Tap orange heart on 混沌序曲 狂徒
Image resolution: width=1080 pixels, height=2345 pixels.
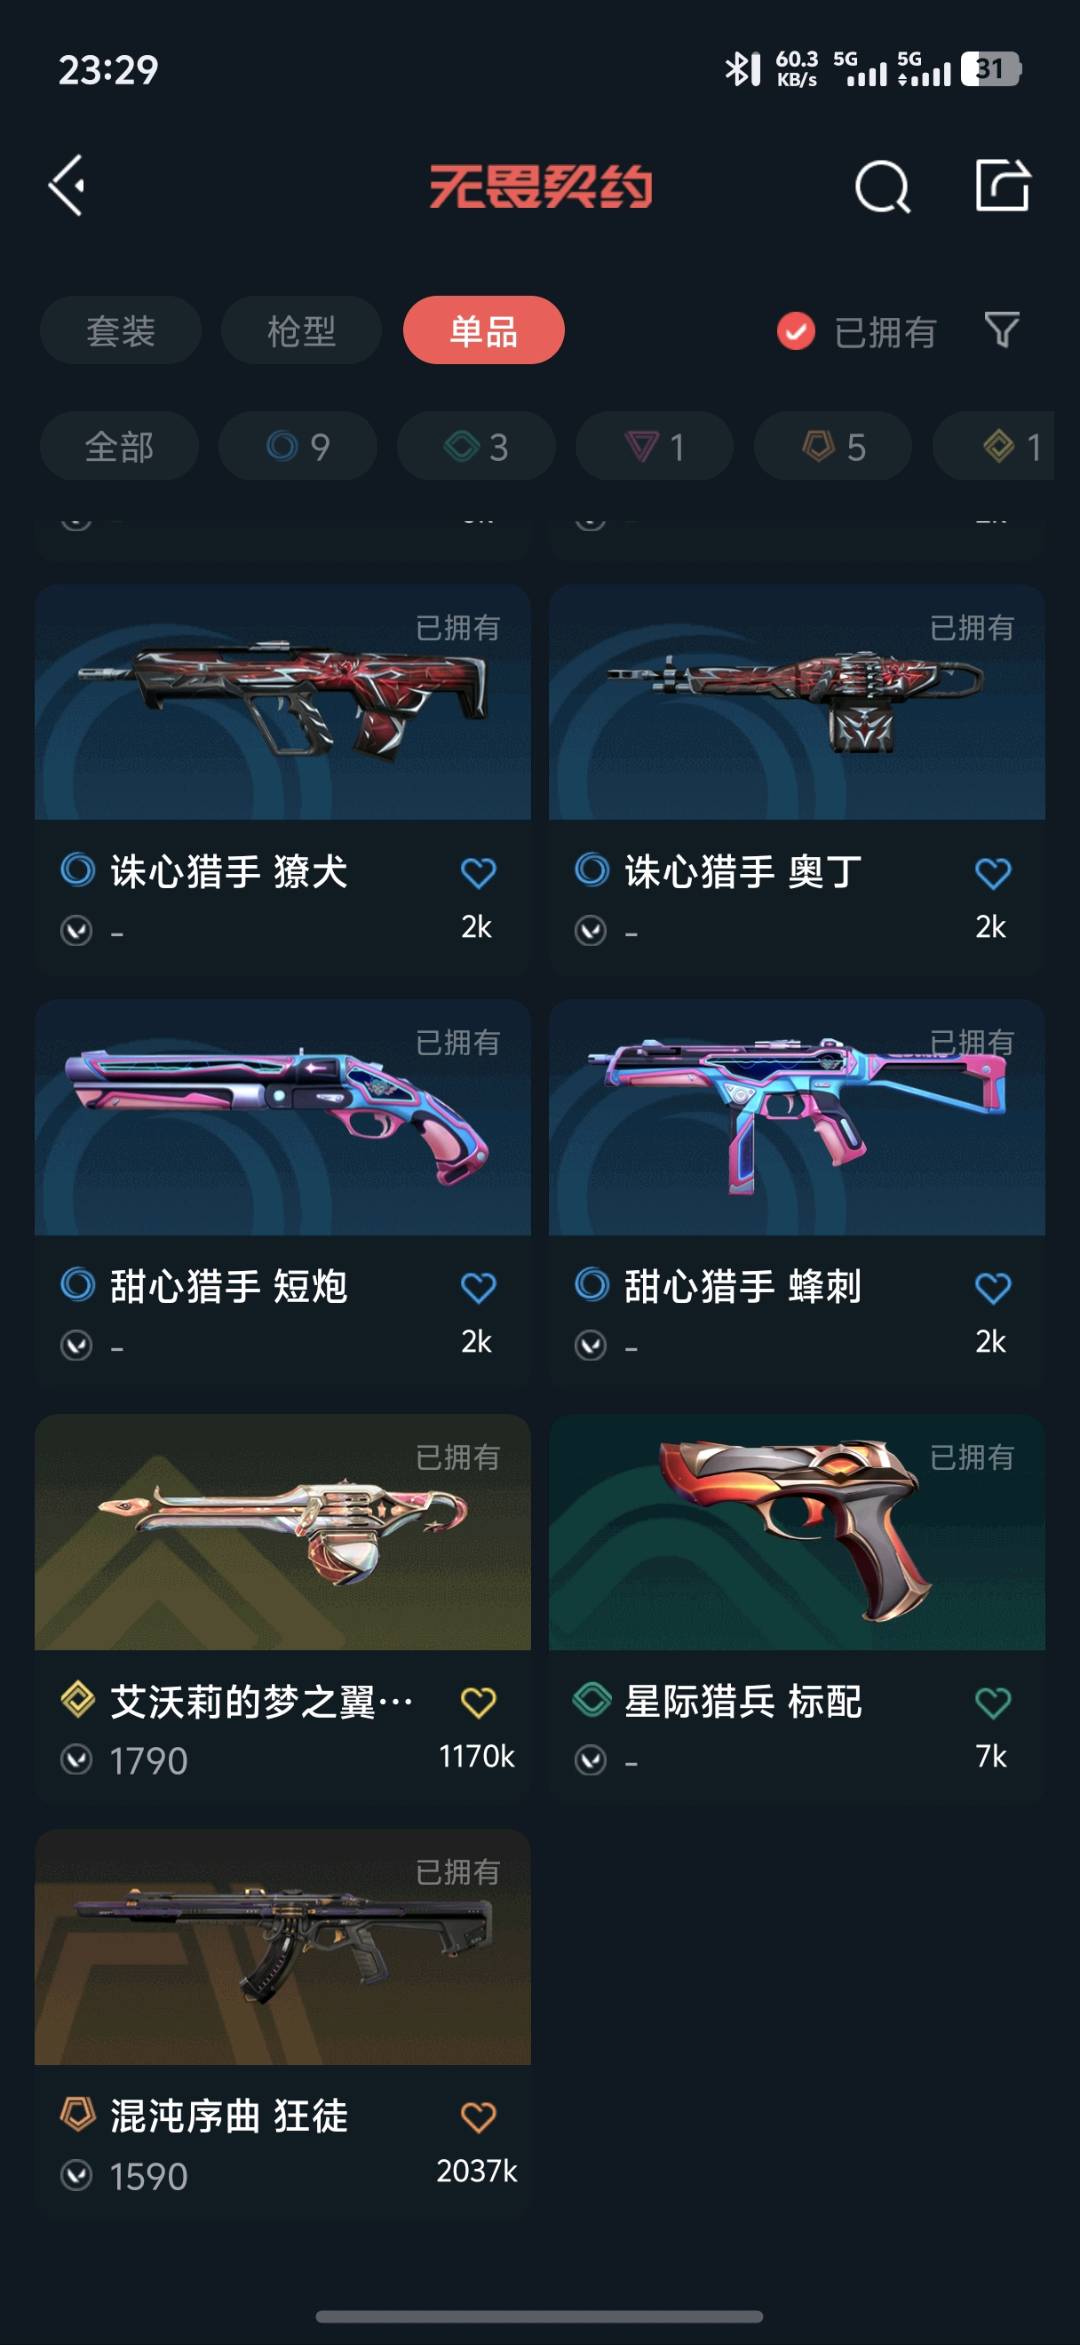click(478, 2117)
